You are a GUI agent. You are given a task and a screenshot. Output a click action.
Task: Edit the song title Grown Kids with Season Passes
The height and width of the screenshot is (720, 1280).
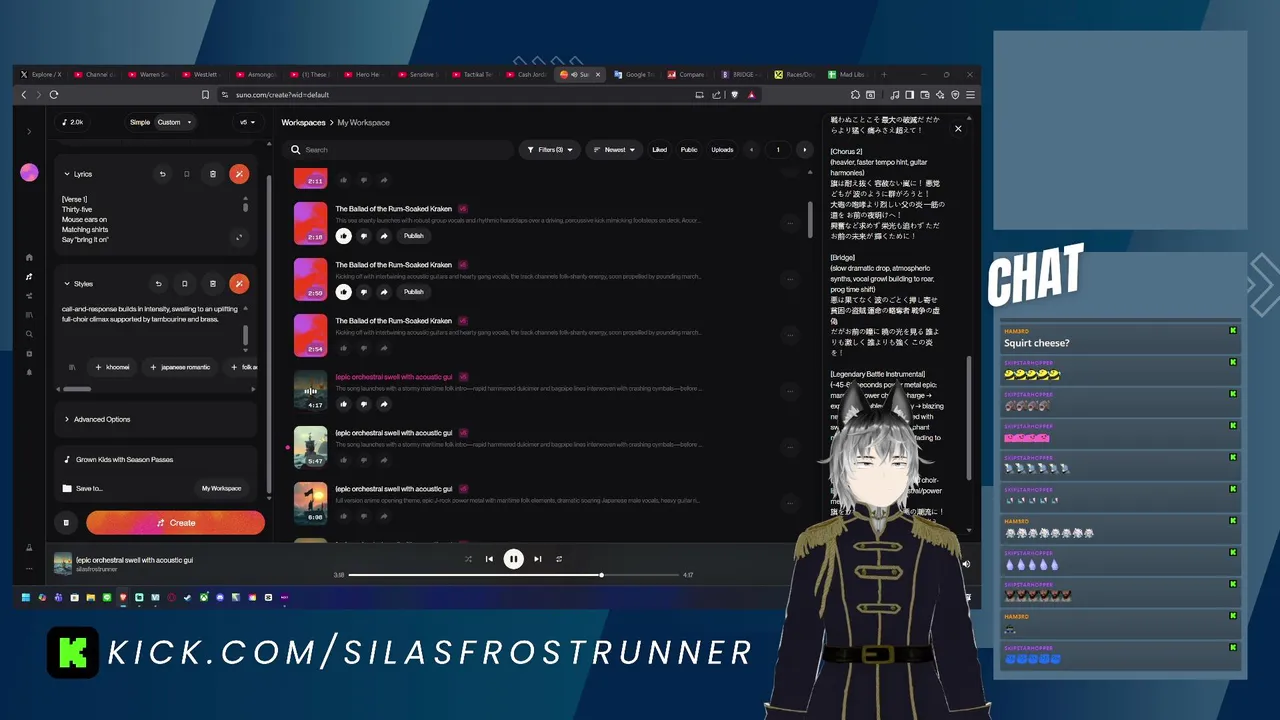coord(125,459)
